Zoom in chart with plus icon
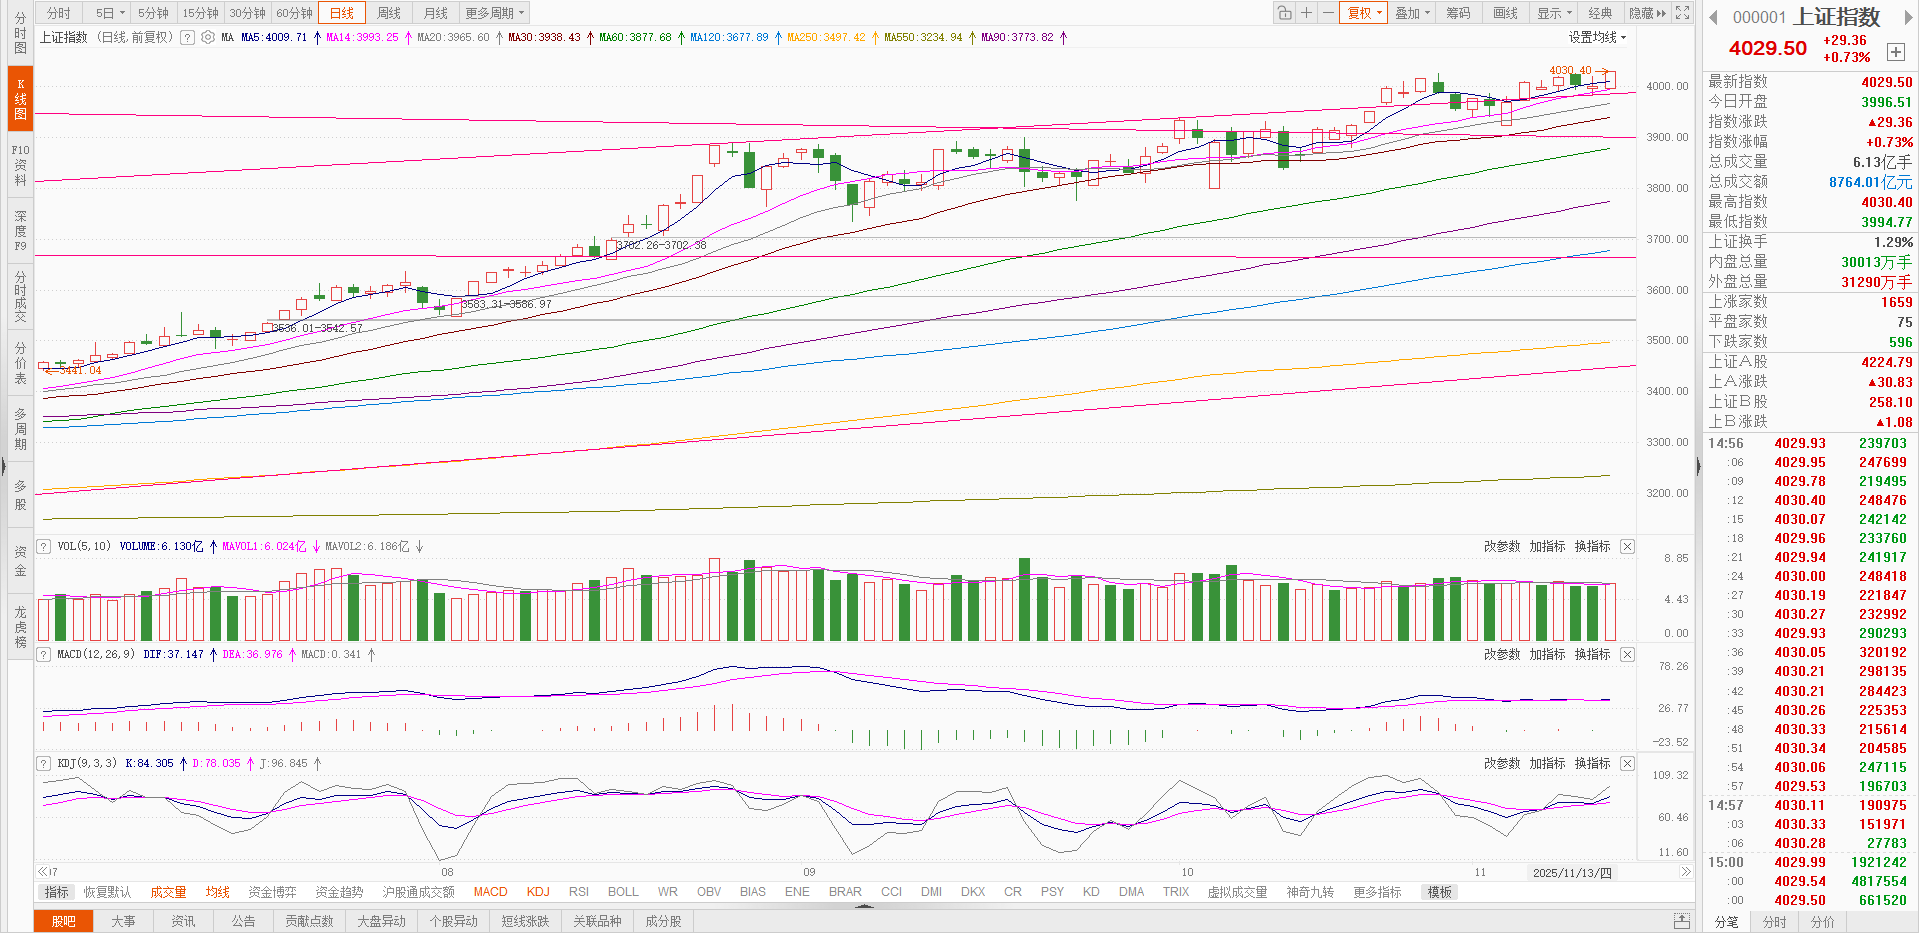Viewport: 1919px width, 933px height. (x=1306, y=13)
